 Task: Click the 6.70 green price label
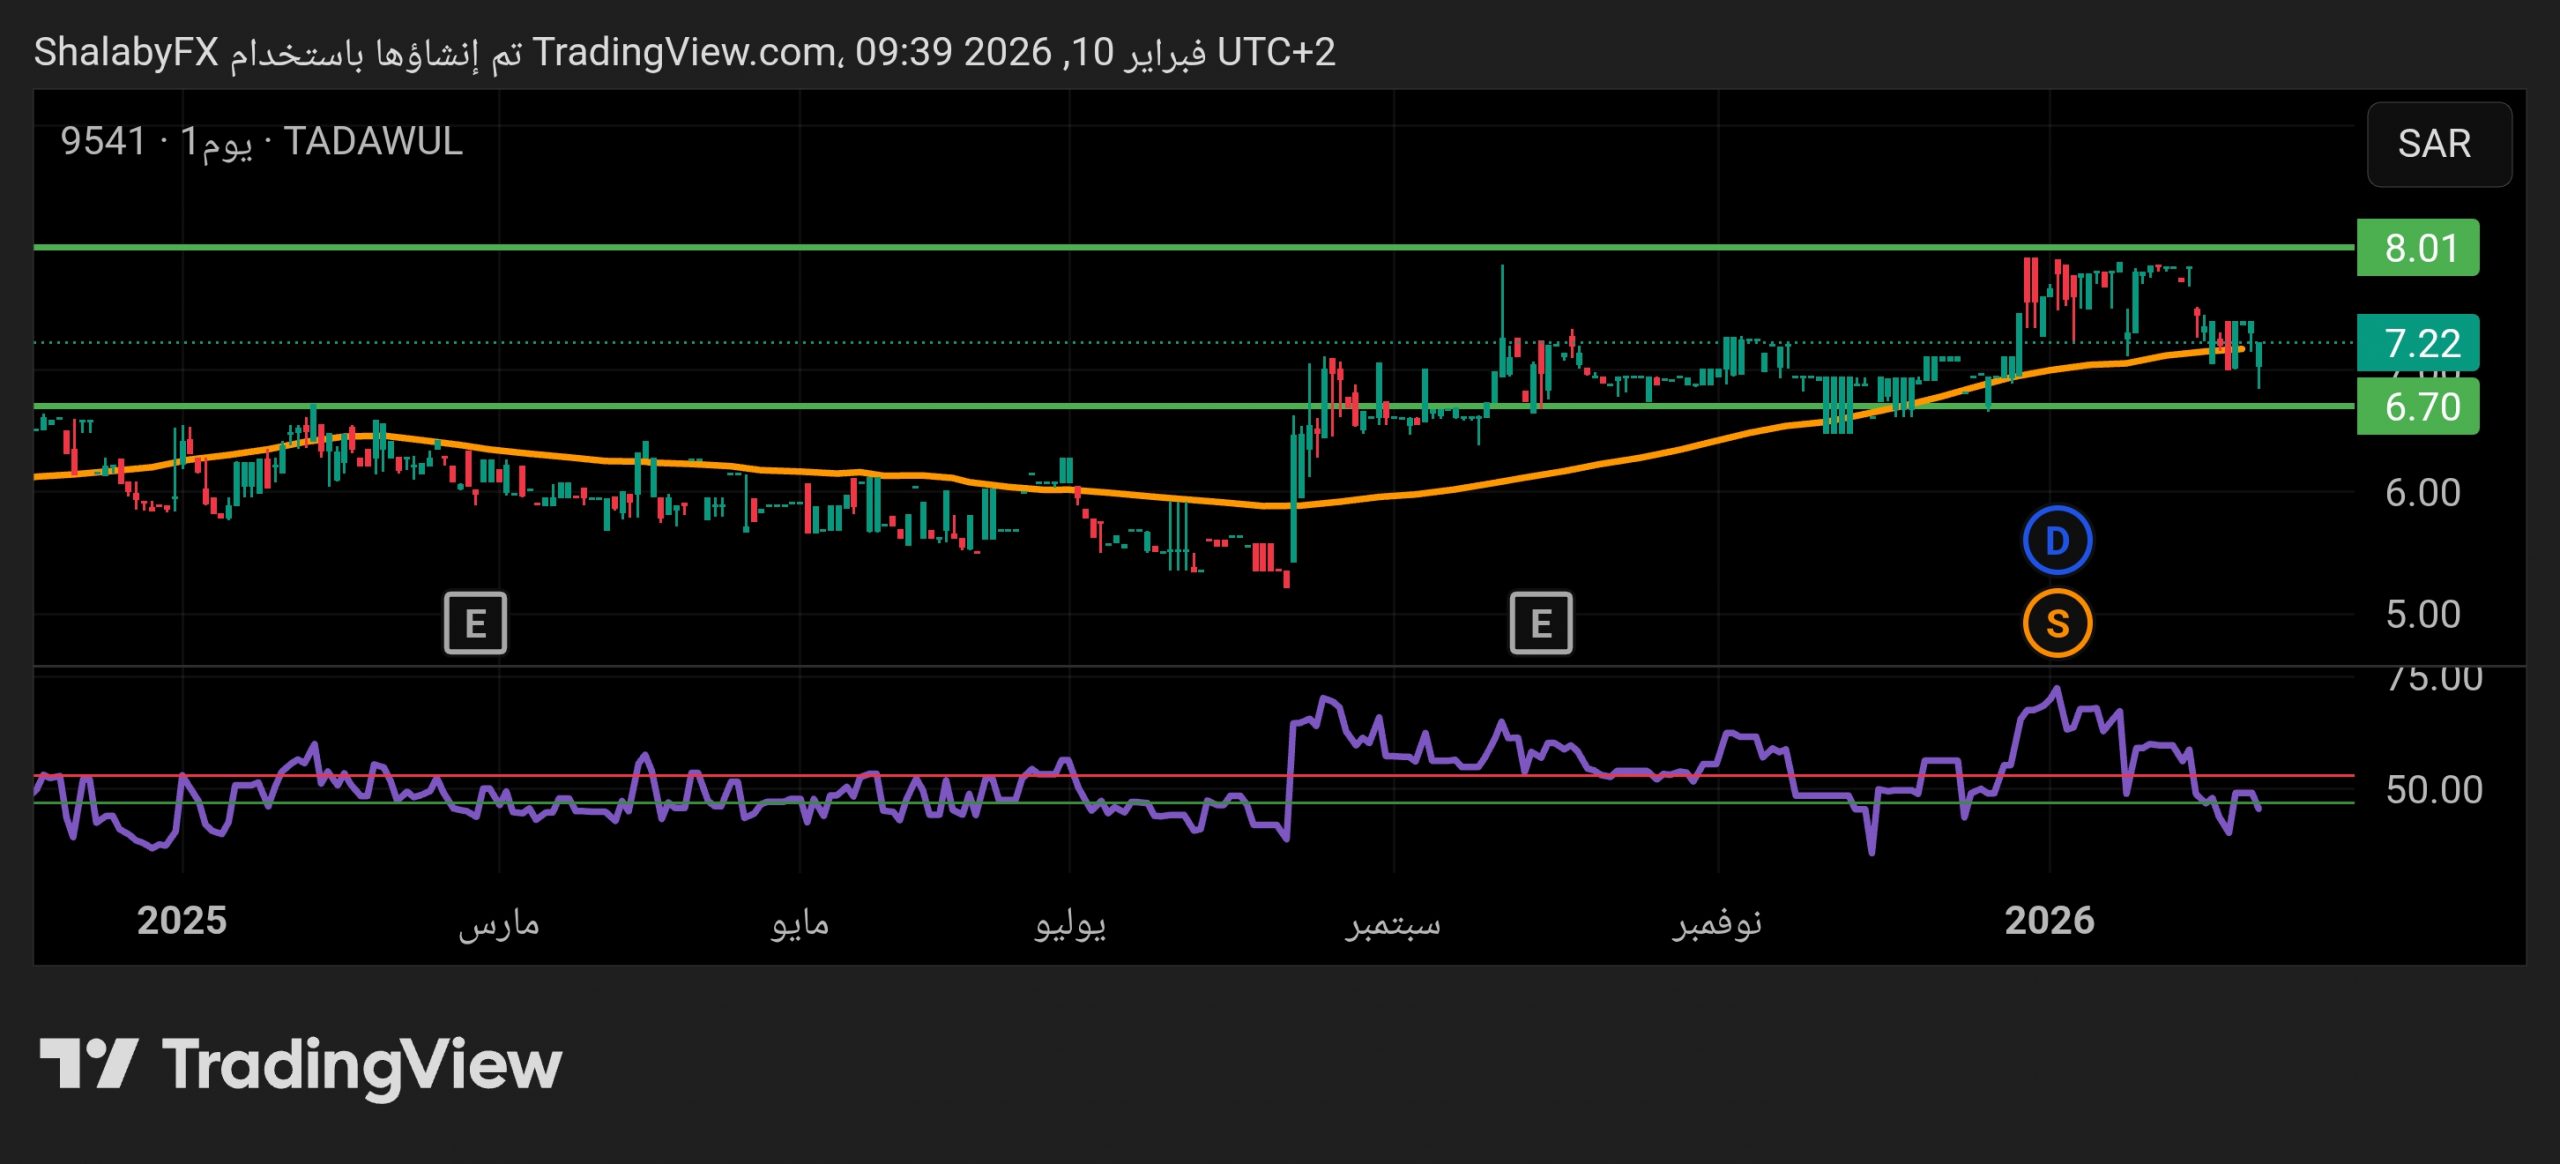coord(2417,407)
